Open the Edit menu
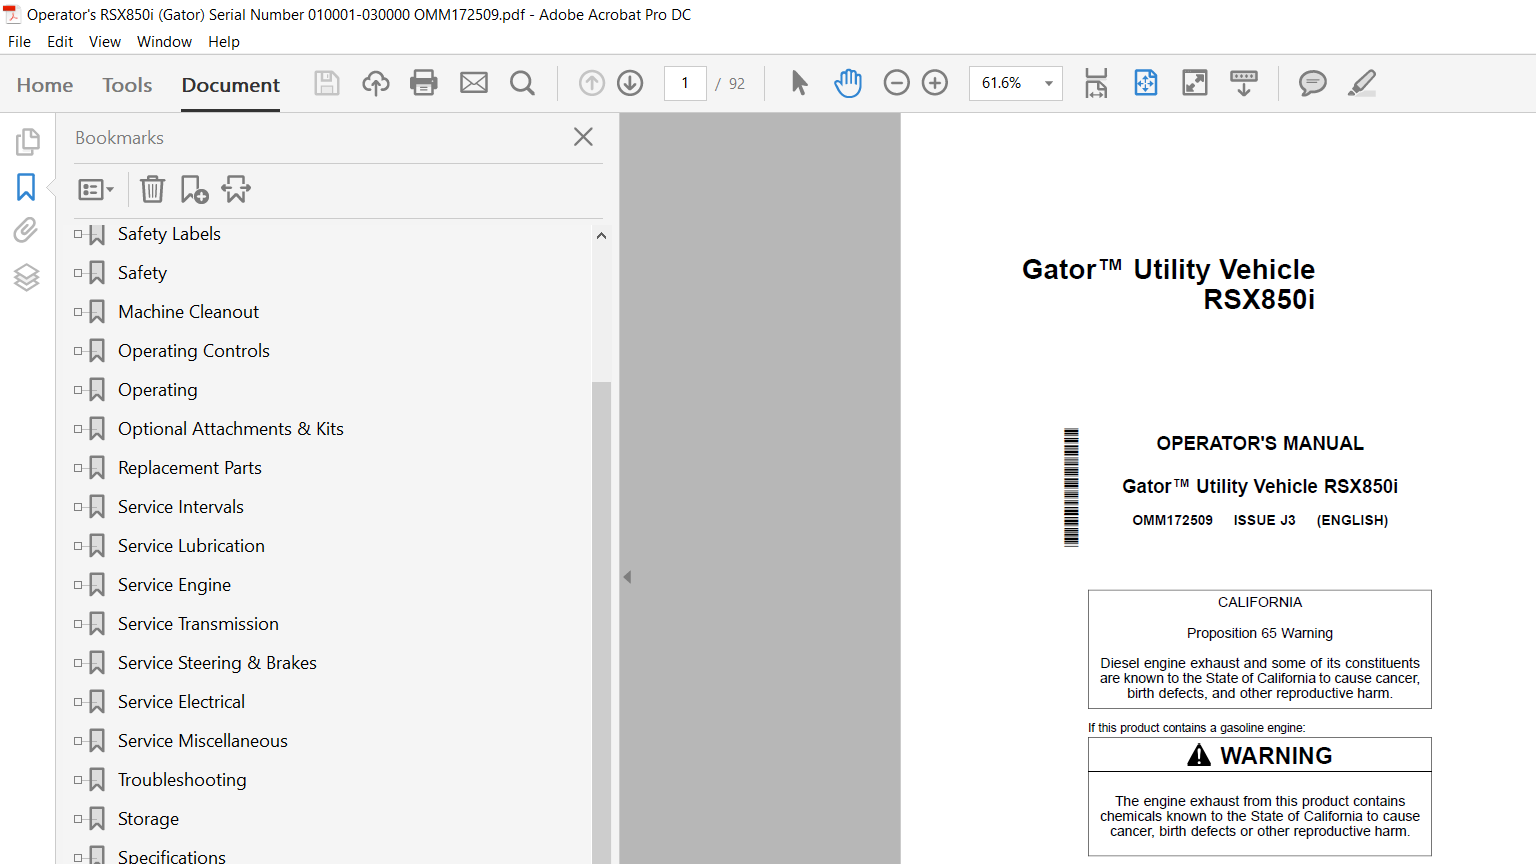1536x864 pixels. (60, 42)
